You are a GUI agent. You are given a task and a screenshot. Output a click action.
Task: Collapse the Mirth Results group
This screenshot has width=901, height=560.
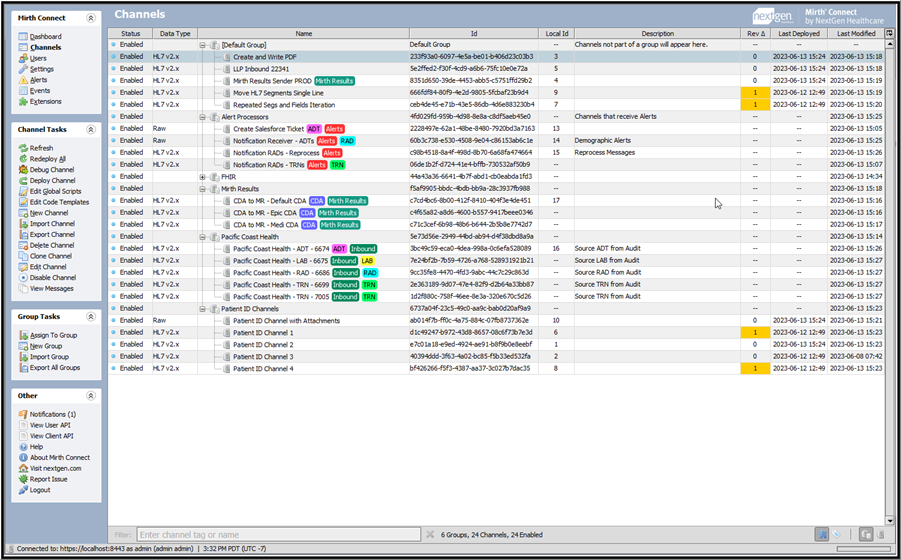pos(202,188)
